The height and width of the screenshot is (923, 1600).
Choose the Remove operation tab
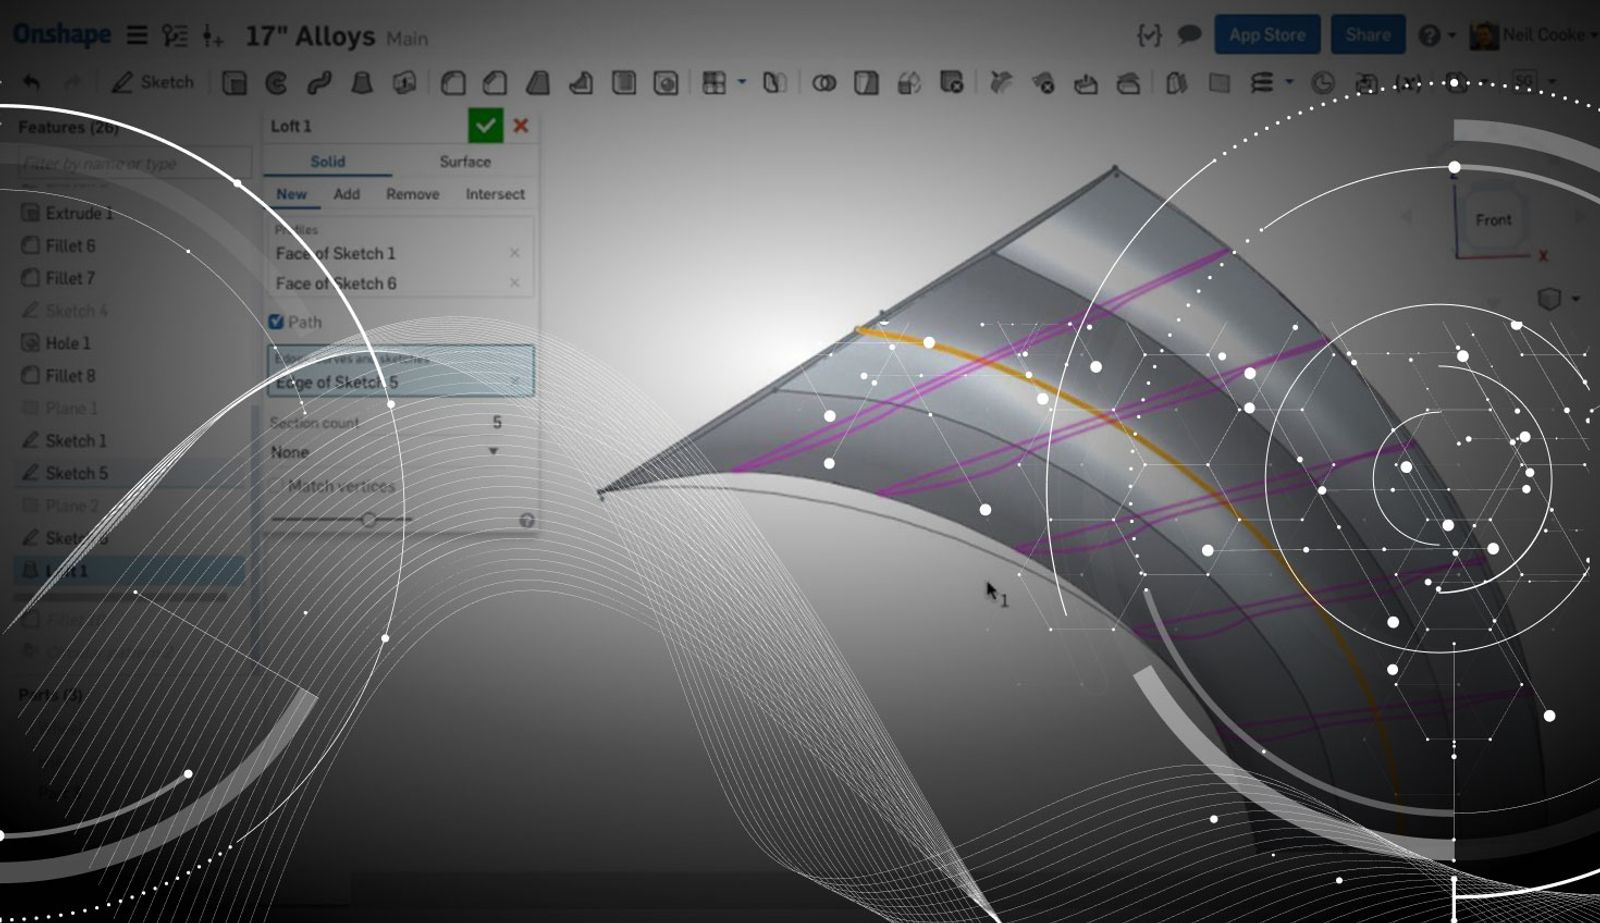point(412,194)
